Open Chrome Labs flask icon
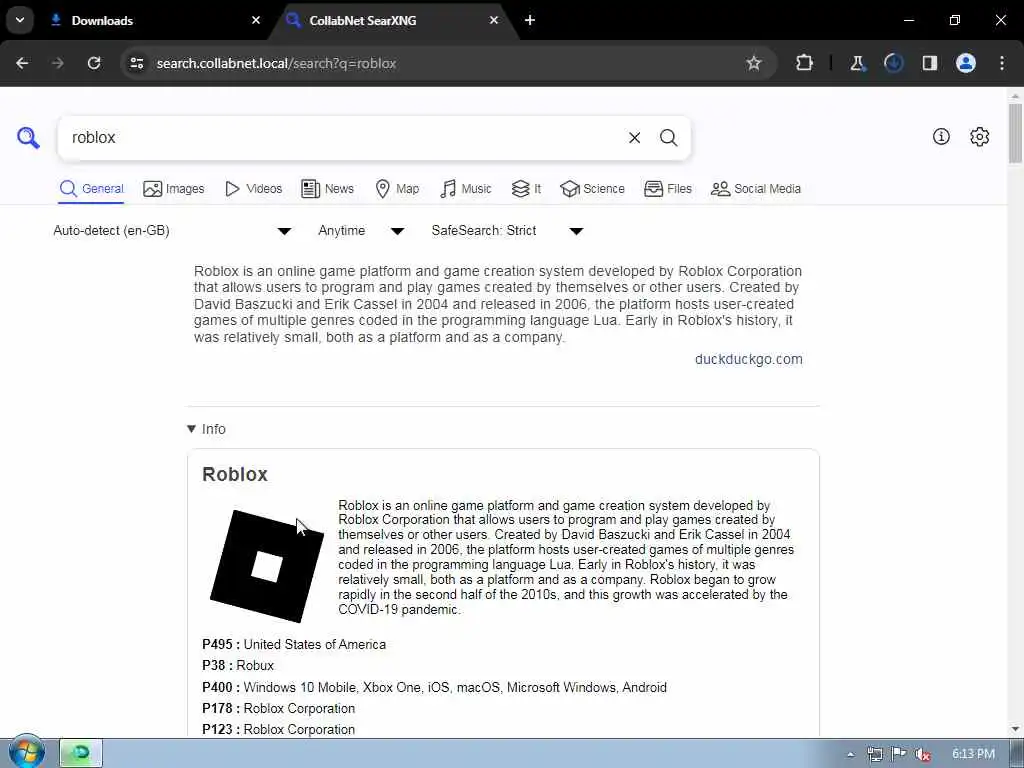The height and width of the screenshot is (768, 1024). pos(857,63)
